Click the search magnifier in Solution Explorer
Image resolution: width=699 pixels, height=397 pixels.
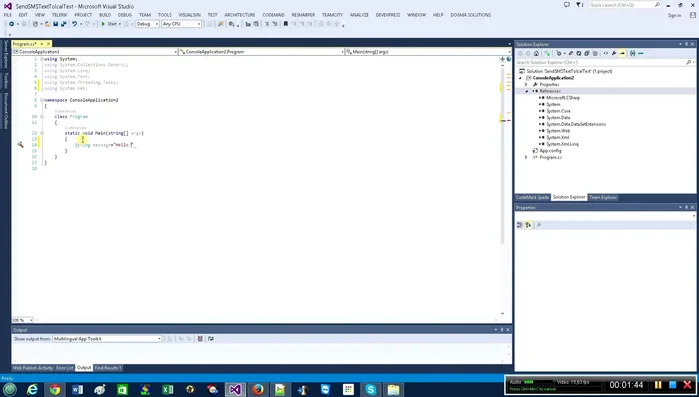click(x=689, y=62)
